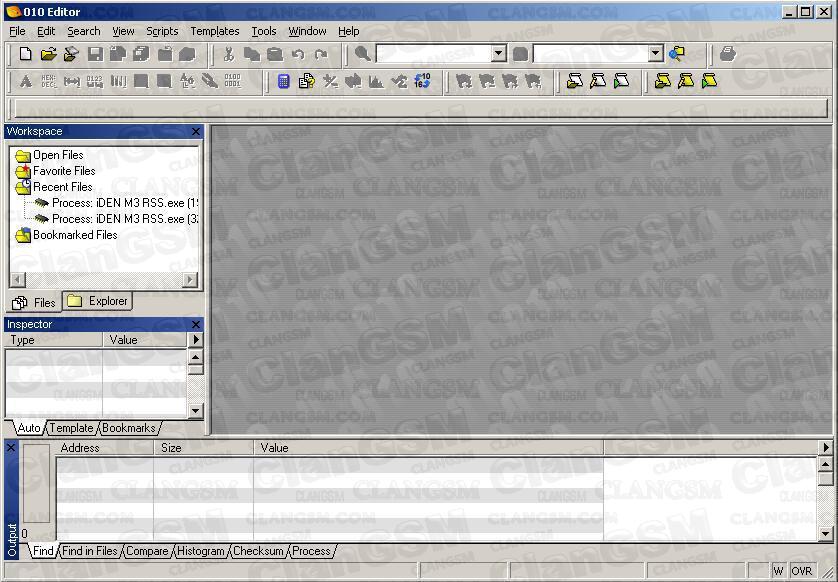Toggle the OVR overwrite mode indicator
Screen dimensions: 838x582
tap(802, 571)
